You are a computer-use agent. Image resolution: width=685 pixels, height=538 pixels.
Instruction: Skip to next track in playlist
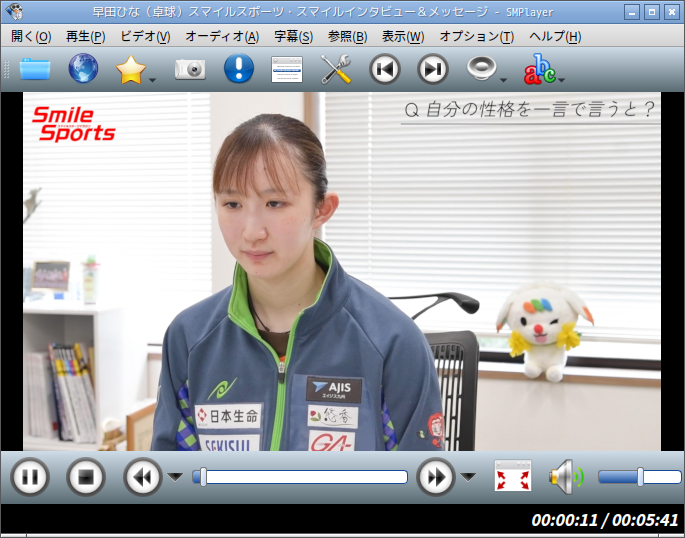coord(432,69)
